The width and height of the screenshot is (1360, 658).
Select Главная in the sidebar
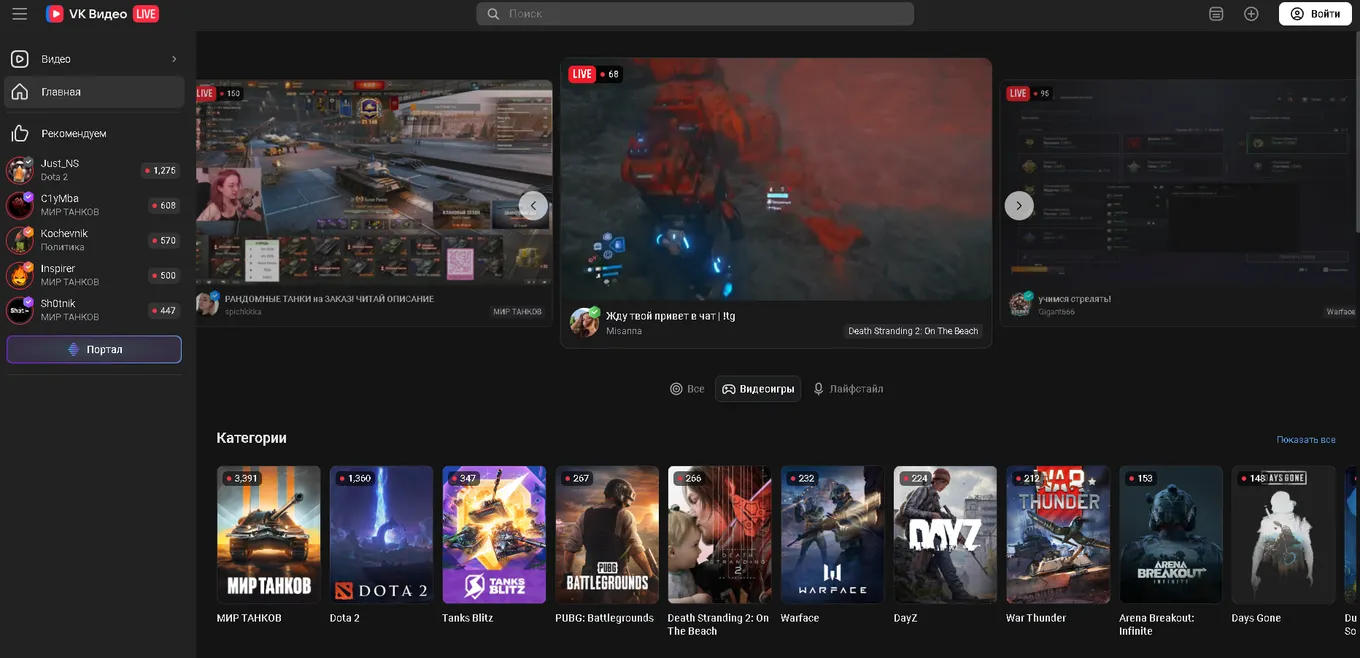94,92
